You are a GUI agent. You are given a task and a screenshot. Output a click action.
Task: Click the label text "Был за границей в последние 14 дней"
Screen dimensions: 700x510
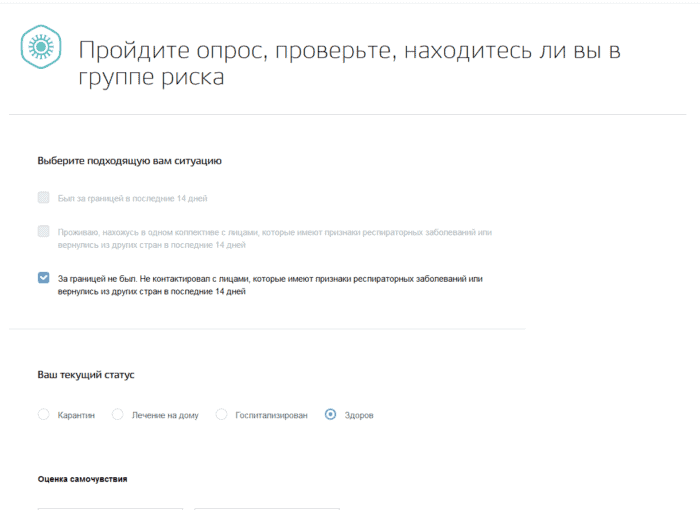[132, 198]
